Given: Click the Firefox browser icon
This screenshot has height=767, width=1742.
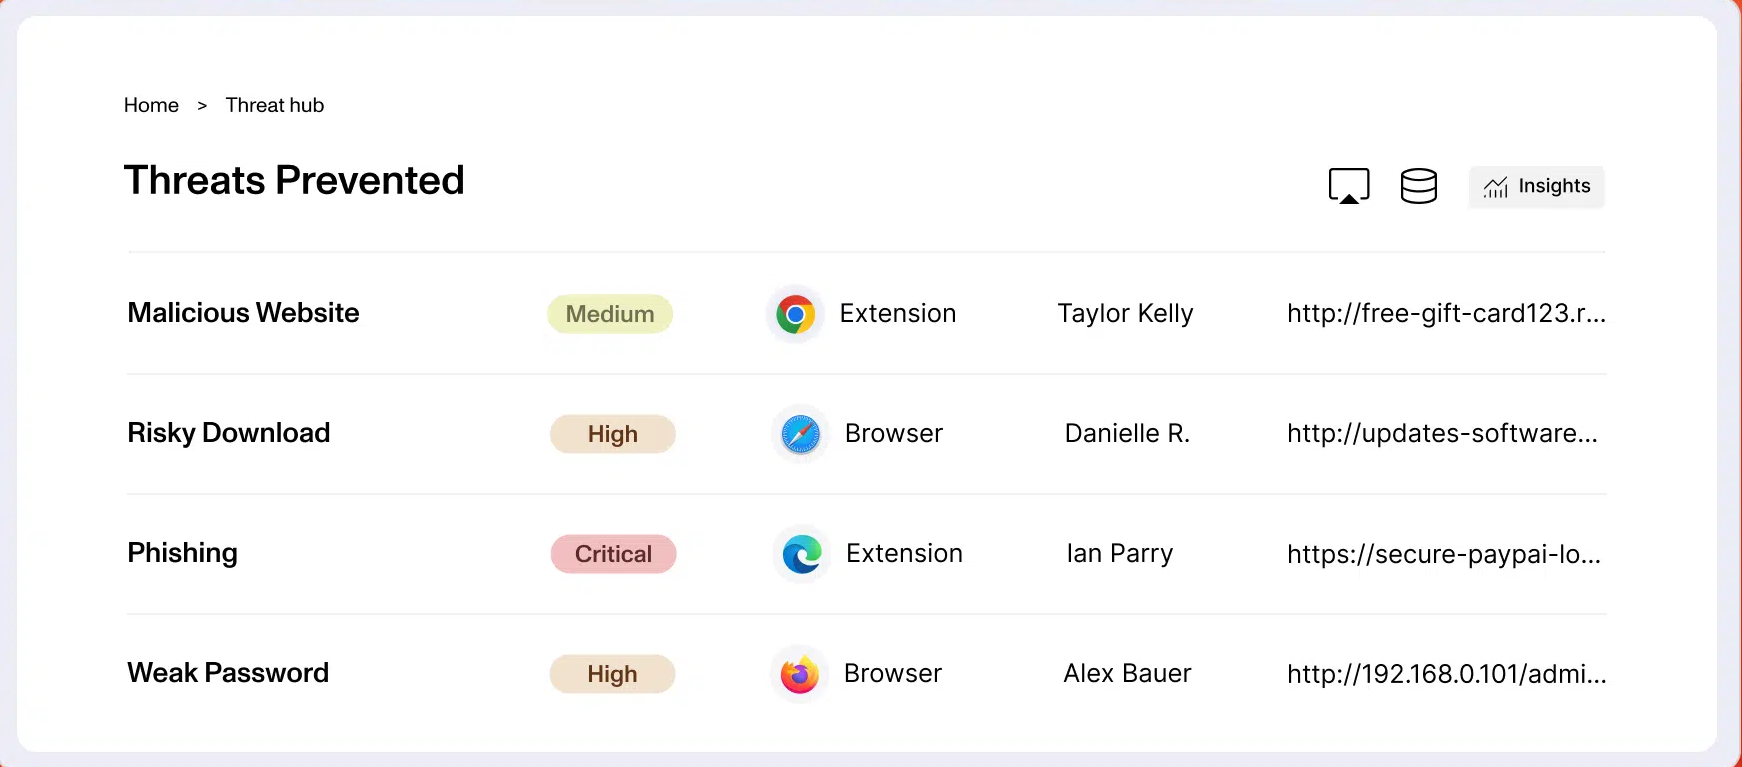Looking at the screenshot, I should [x=799, y=675].
